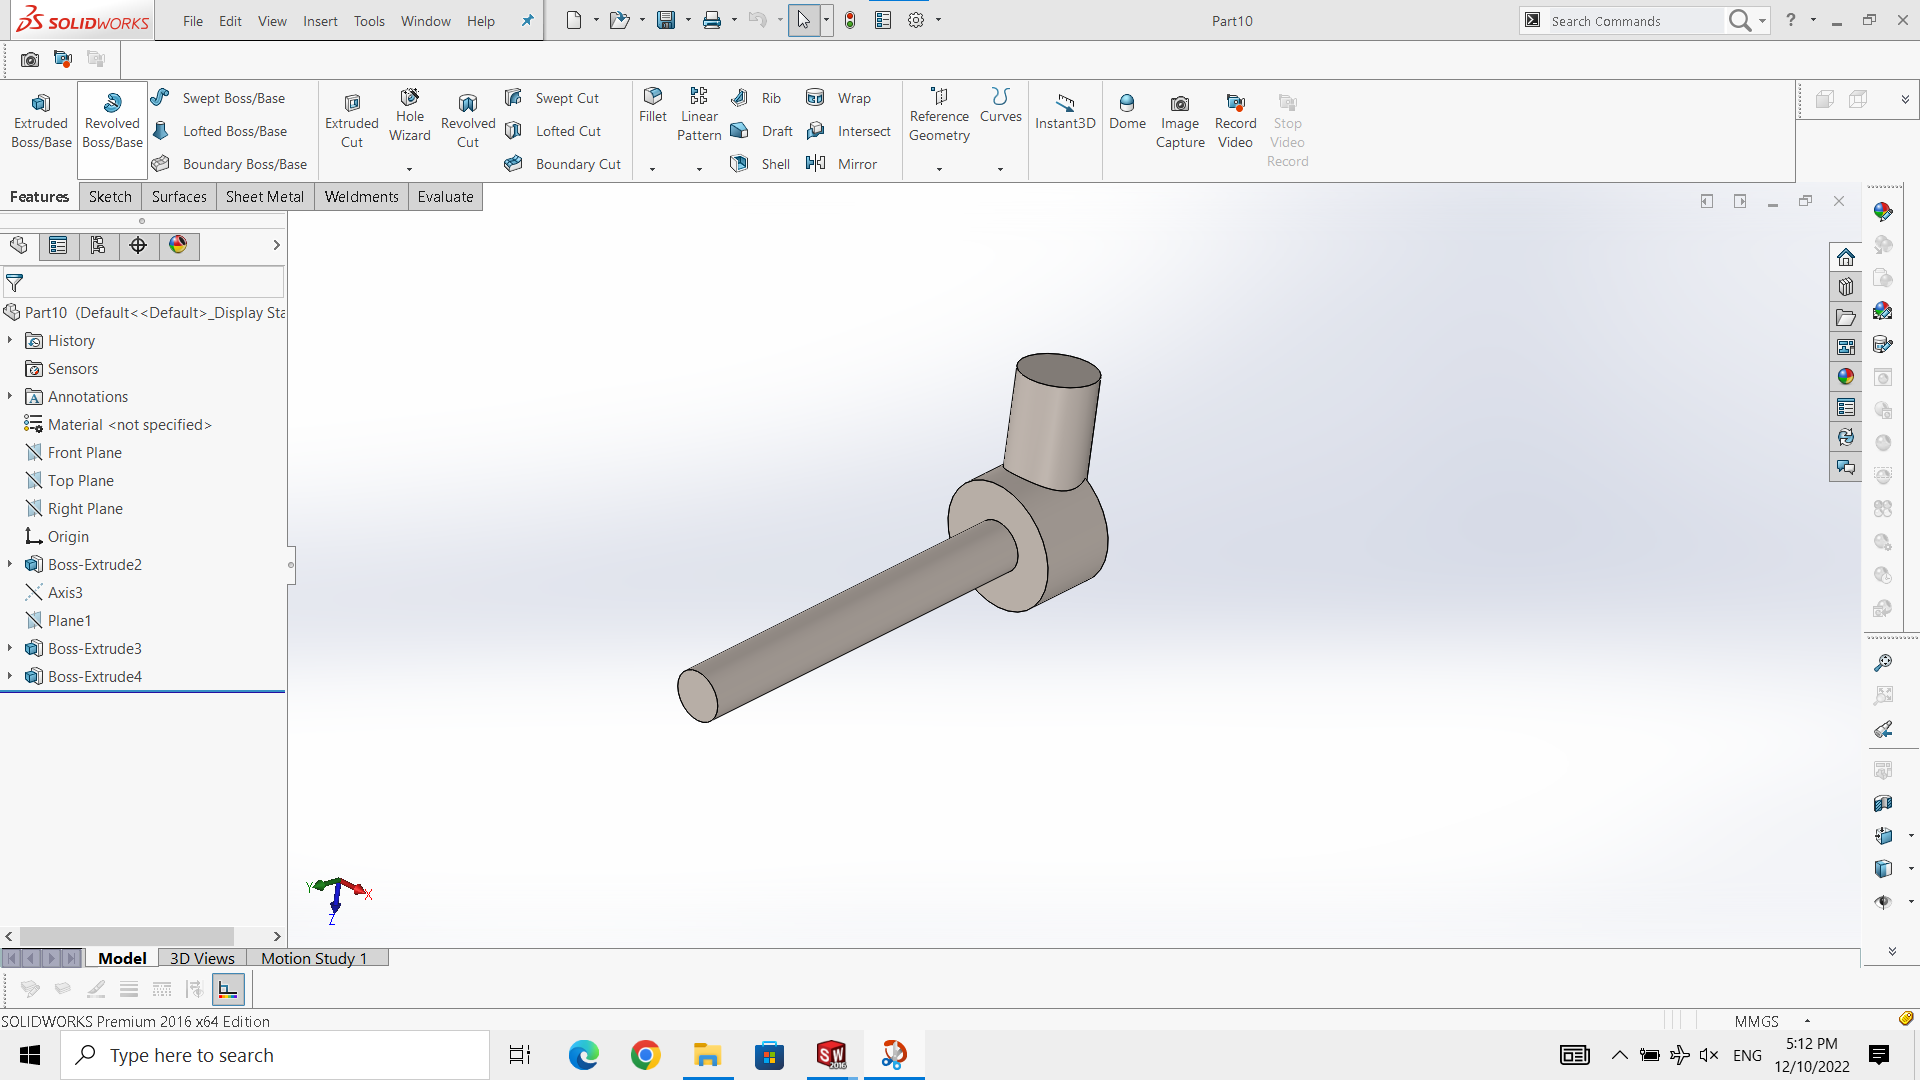Expand the manager pane tabs chevron

(x=277, y=246)
